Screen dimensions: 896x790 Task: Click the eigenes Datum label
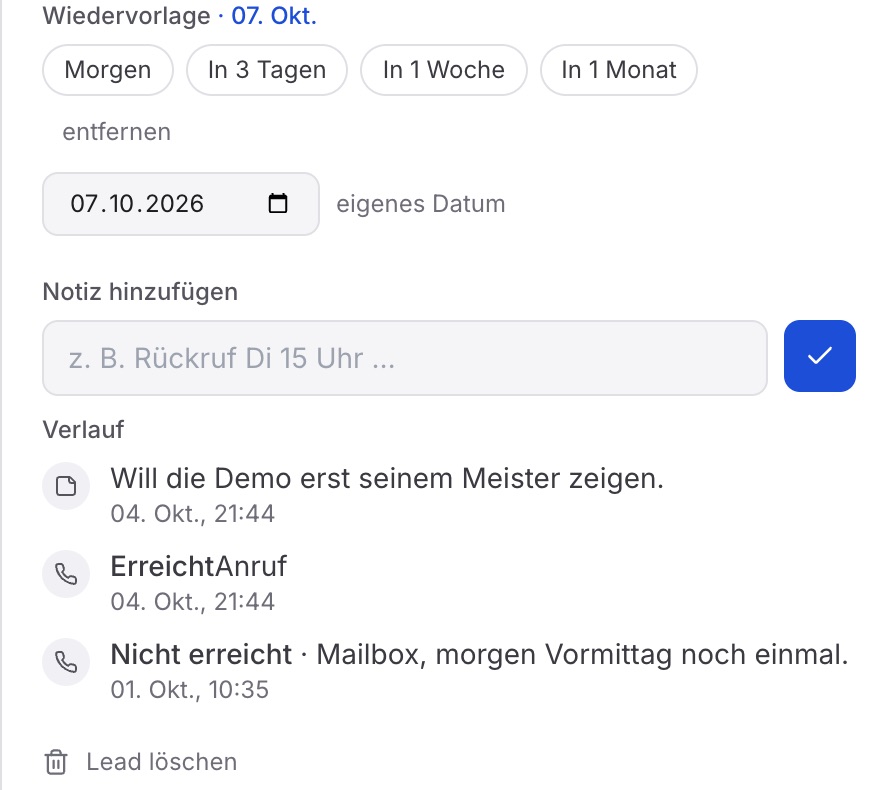tap(421, 204)
